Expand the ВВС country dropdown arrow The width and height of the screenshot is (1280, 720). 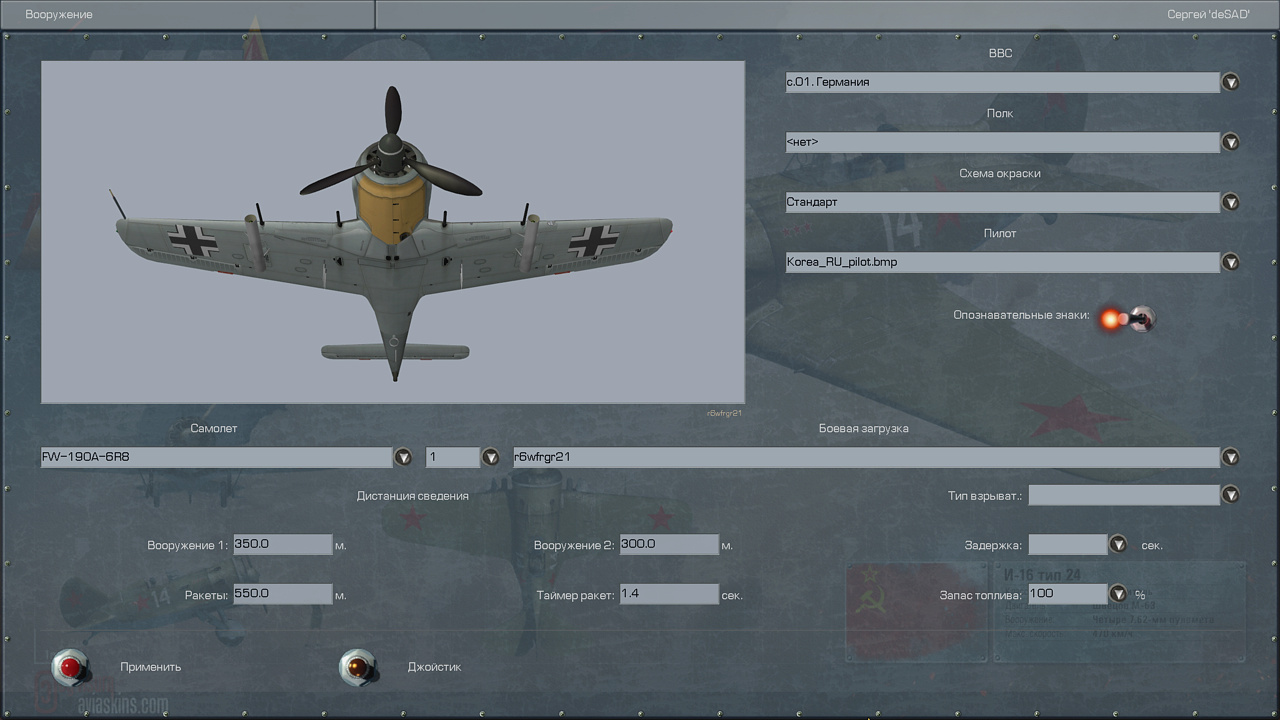(x=1231, y=82)
